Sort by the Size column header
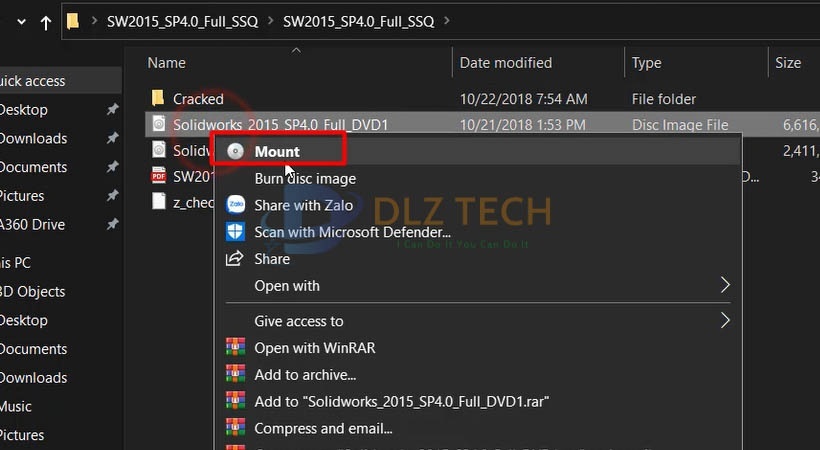Image resolution: width=820 pixels, height=450 pixels. coord(788,63)
